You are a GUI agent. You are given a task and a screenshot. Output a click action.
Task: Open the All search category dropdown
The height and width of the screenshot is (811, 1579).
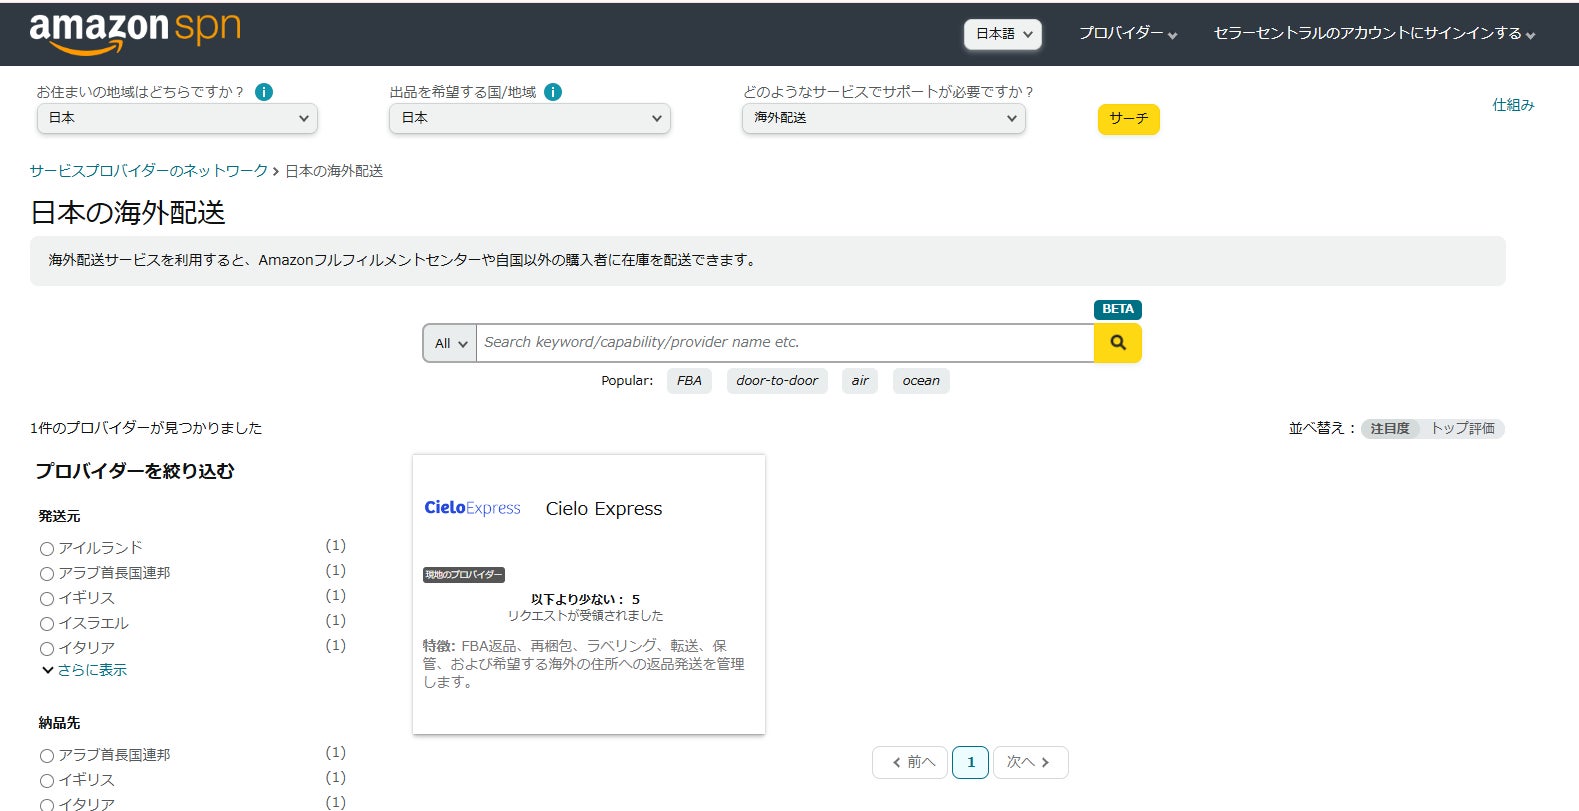coord(450,343)
